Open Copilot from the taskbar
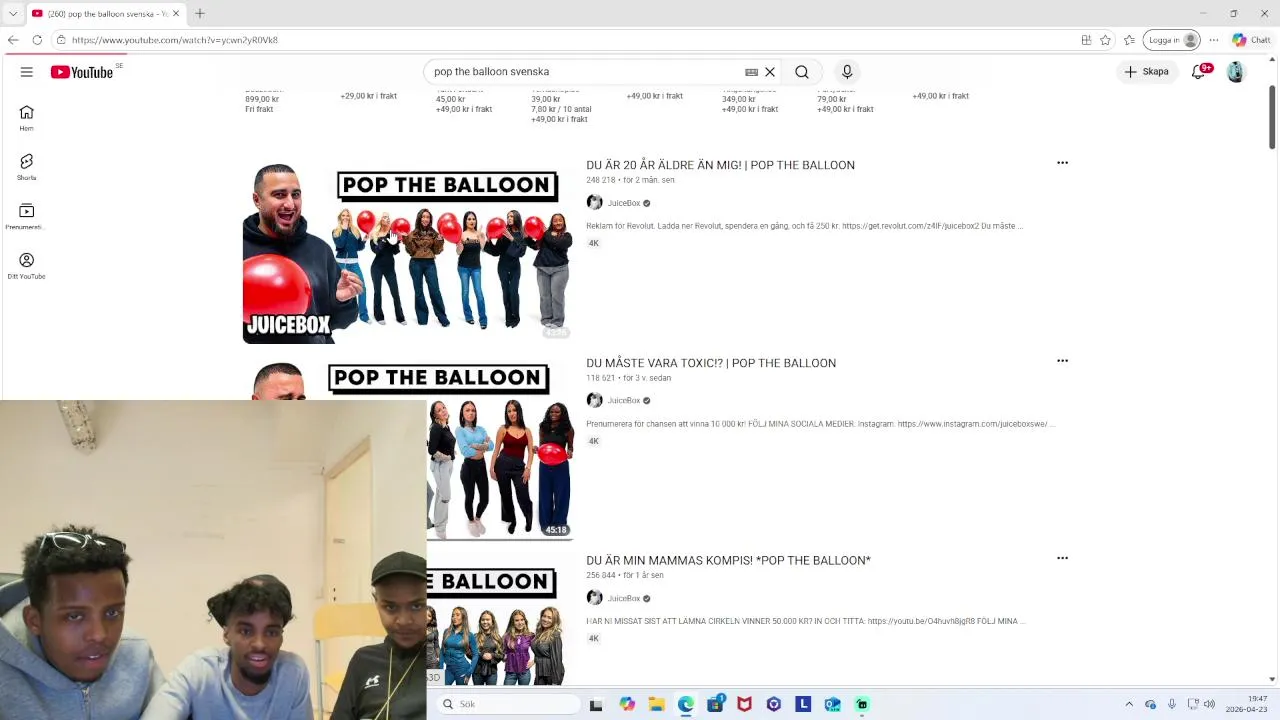Screen dimensions: 1280x720 pos(627,704)
